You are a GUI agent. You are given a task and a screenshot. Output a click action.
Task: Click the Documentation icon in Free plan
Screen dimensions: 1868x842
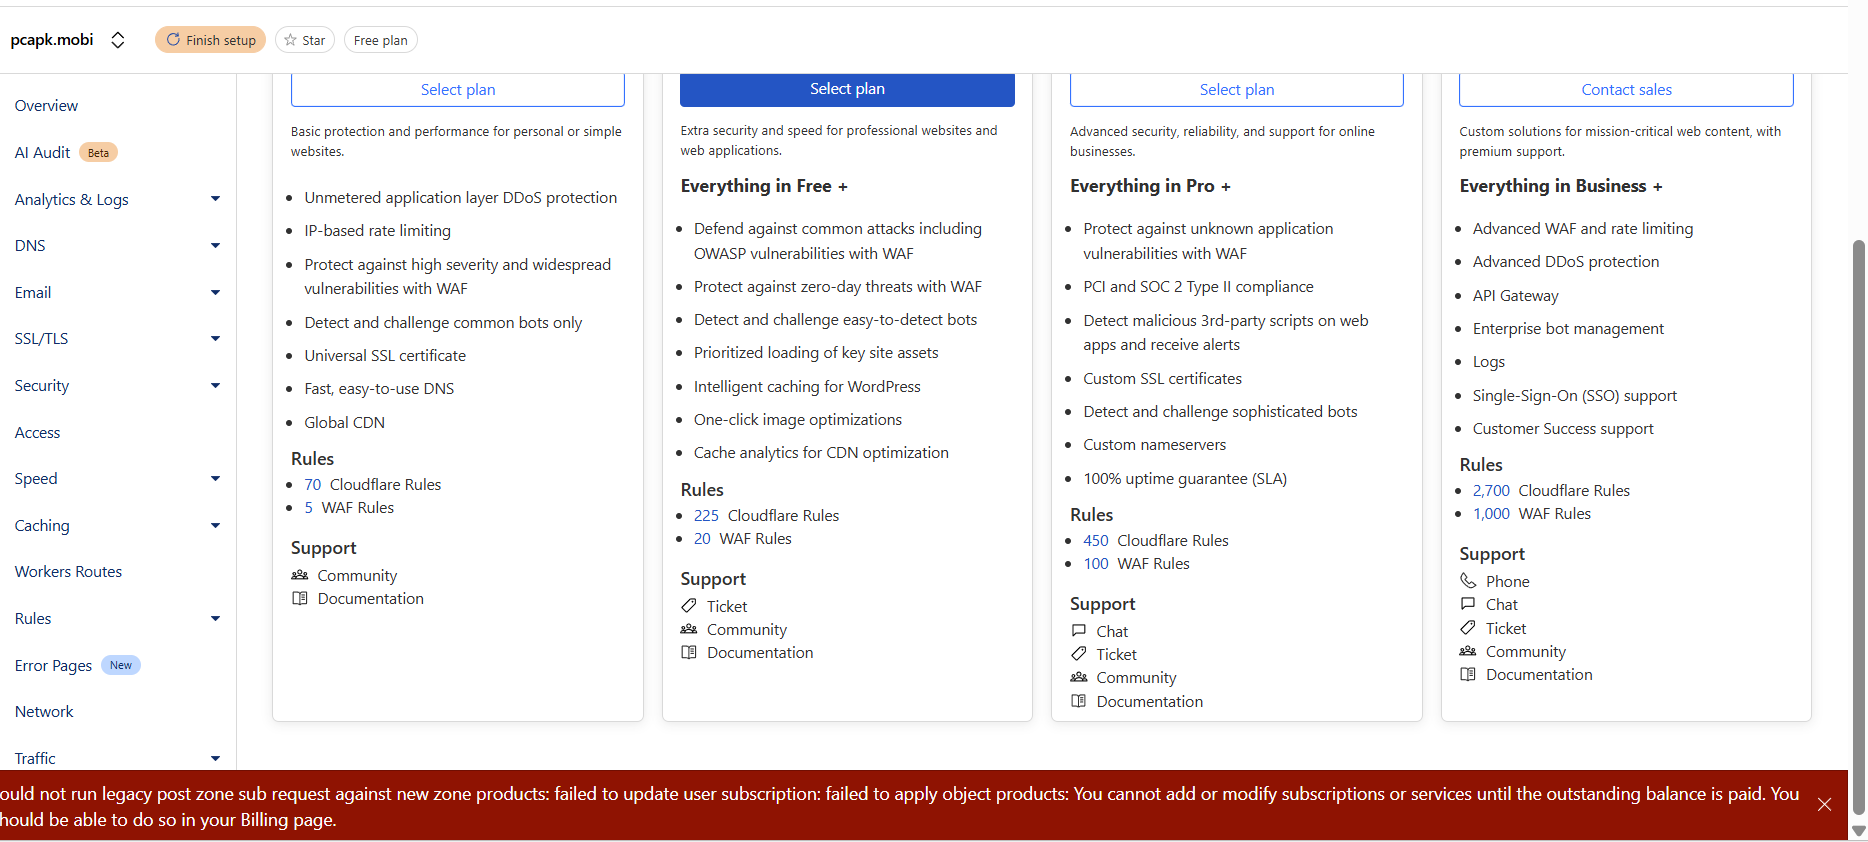(x=300, y=599)
